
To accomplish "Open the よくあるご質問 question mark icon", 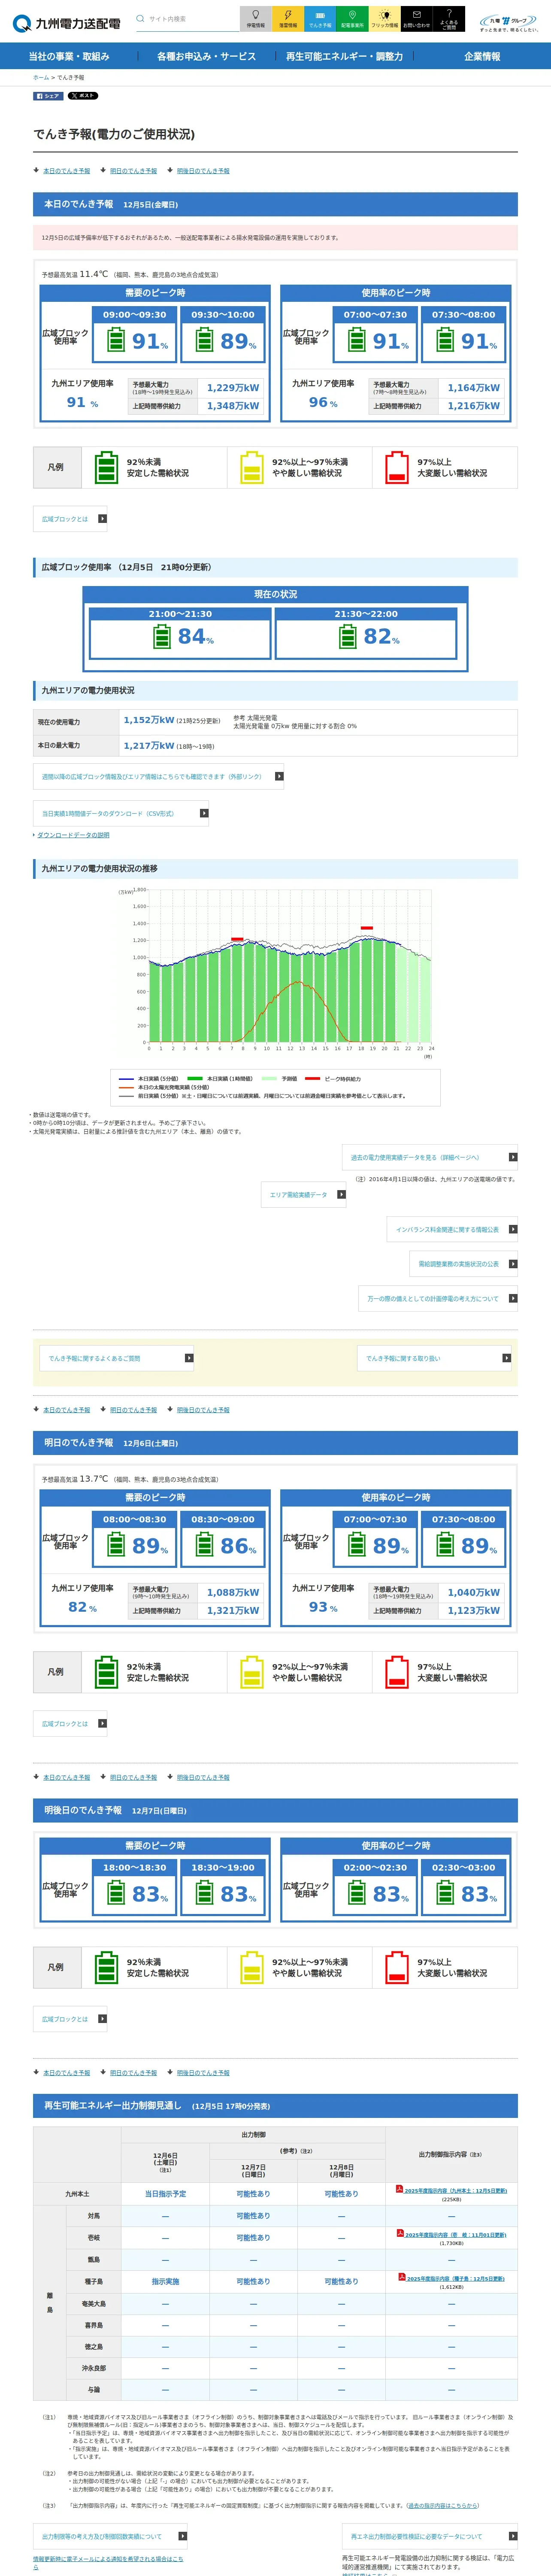I will [x=449, y=19].
